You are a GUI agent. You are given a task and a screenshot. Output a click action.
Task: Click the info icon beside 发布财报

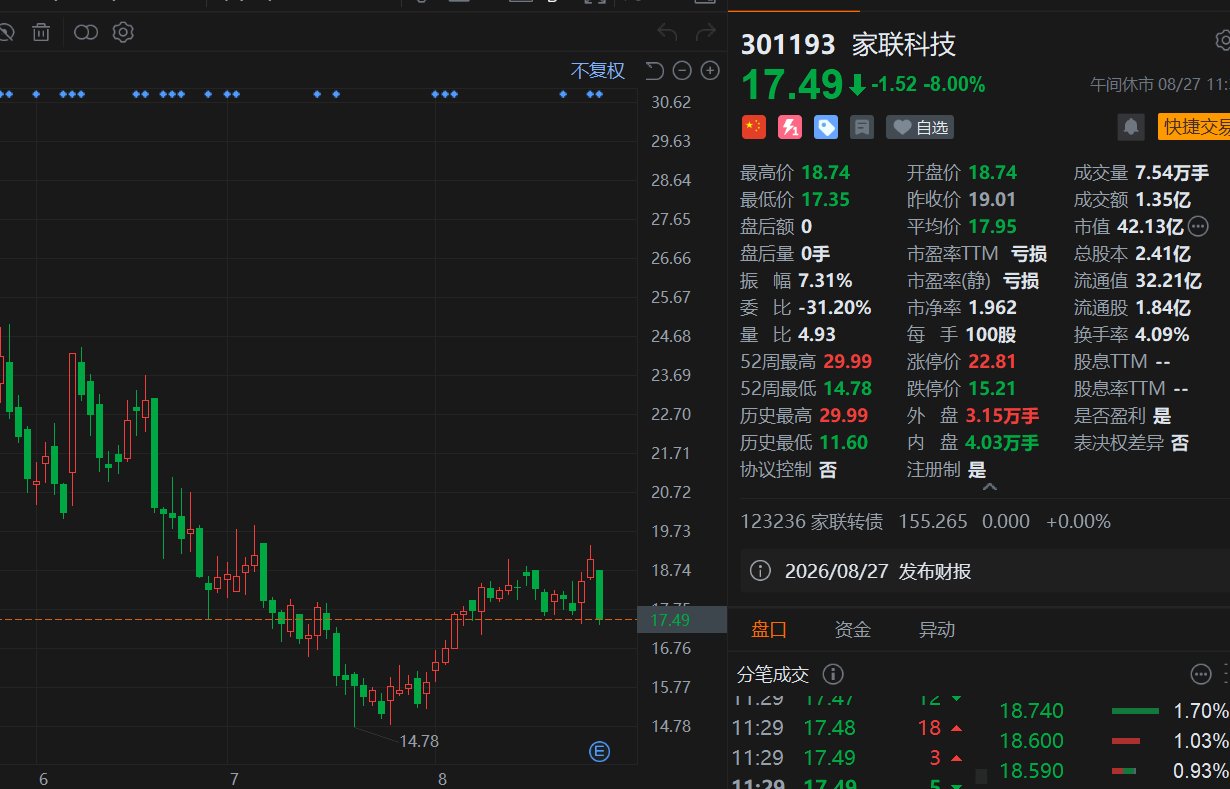coord(760,571)
